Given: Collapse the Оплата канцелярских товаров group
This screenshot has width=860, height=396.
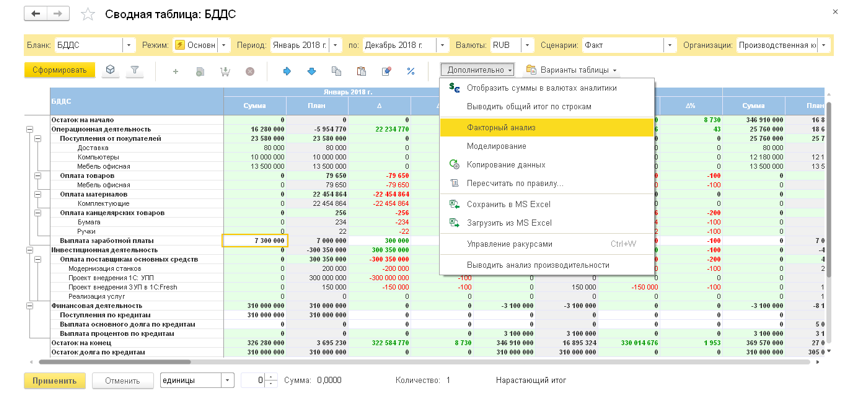Looking at the screenshot, I should click(x=38, y=212).
